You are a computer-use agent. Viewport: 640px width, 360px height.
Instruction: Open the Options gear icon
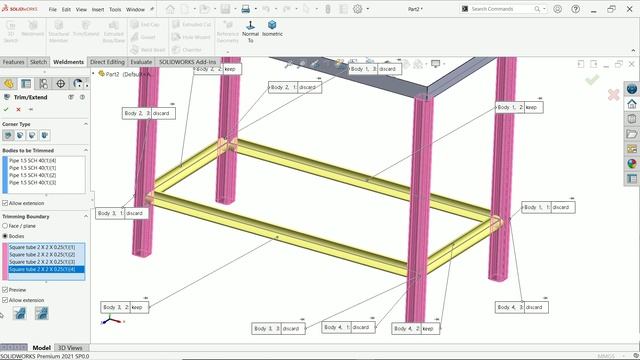coord(358,9)
